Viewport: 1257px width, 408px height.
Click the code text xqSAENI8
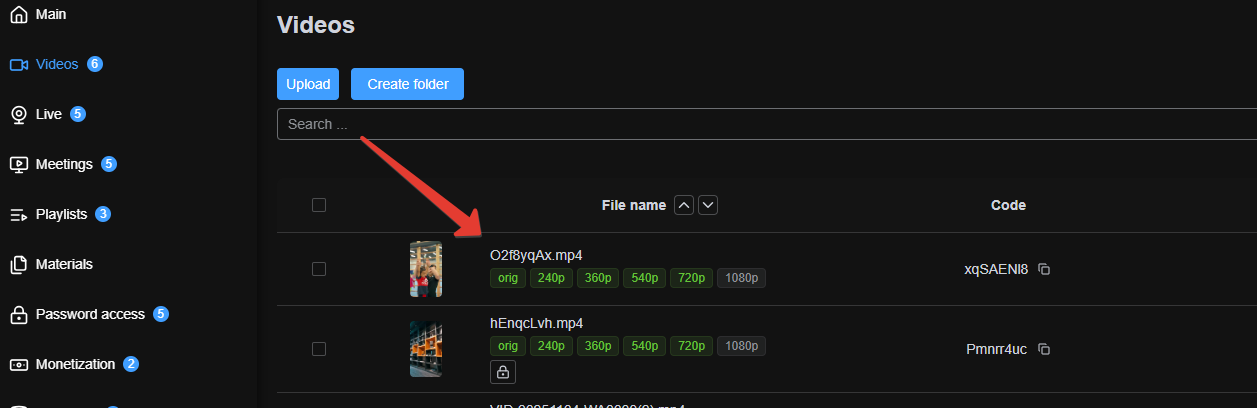[996, 269]
